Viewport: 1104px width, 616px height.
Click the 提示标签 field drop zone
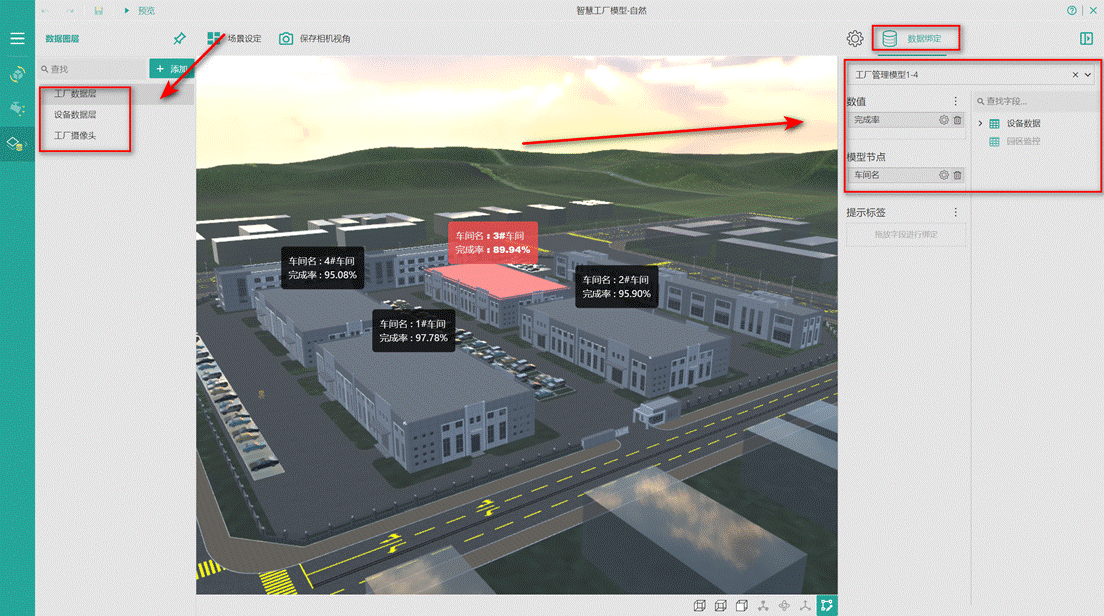point(906,234)
